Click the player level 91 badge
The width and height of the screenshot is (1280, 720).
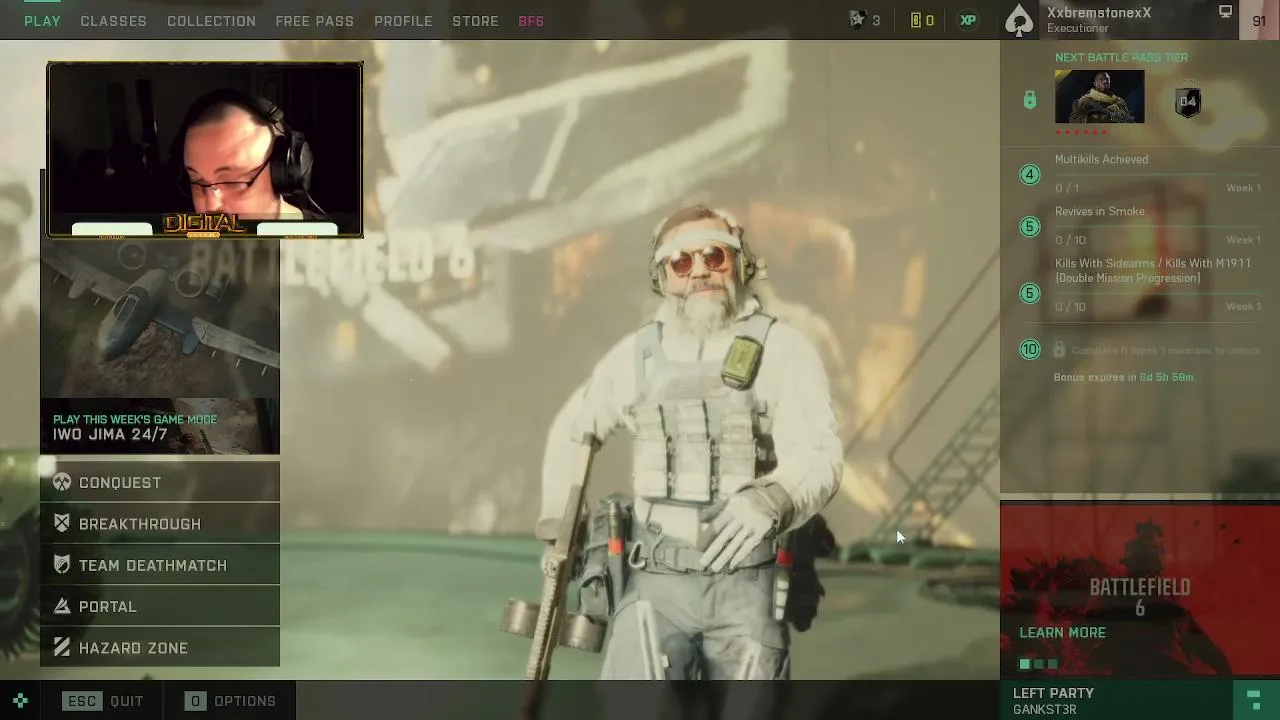(x=1259, y=20)
